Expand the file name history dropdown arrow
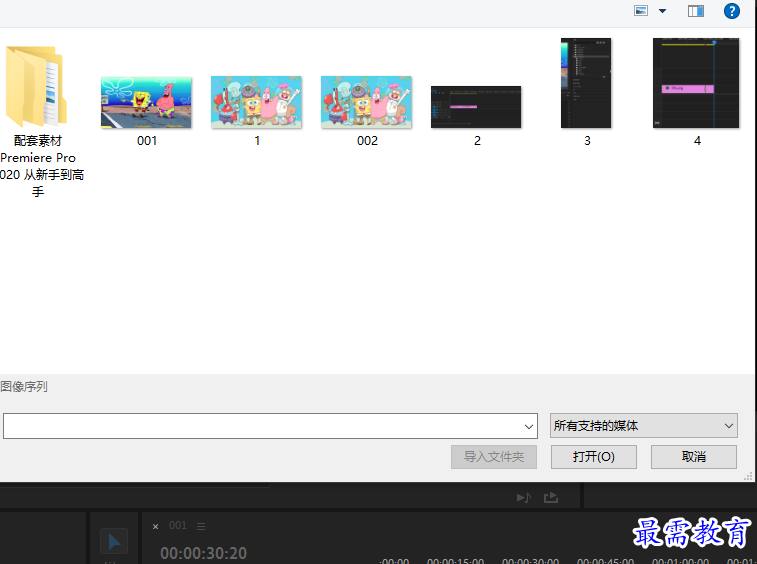 point(529,426)
